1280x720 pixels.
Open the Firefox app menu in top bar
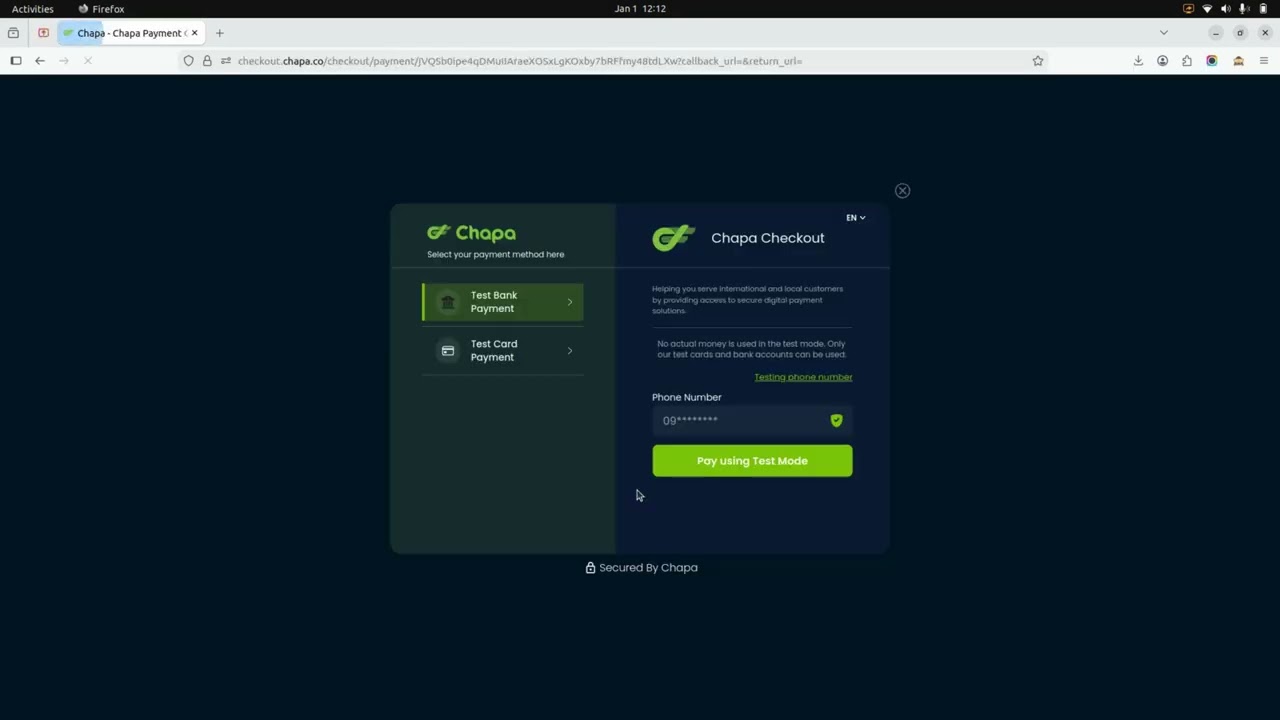(102, 9)
